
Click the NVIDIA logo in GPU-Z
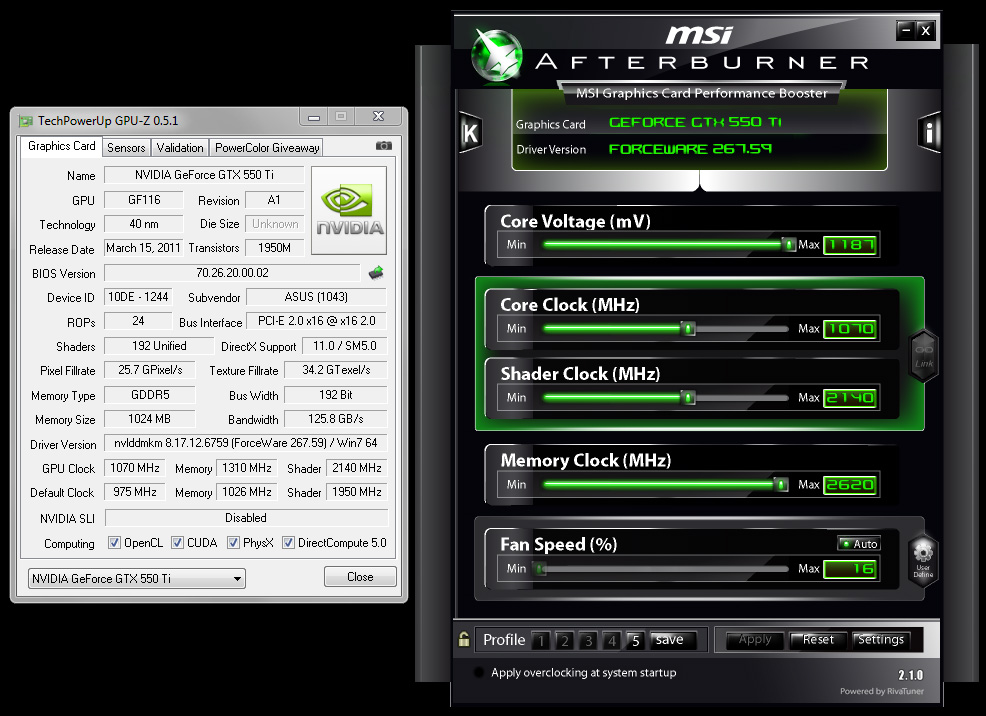349,211
